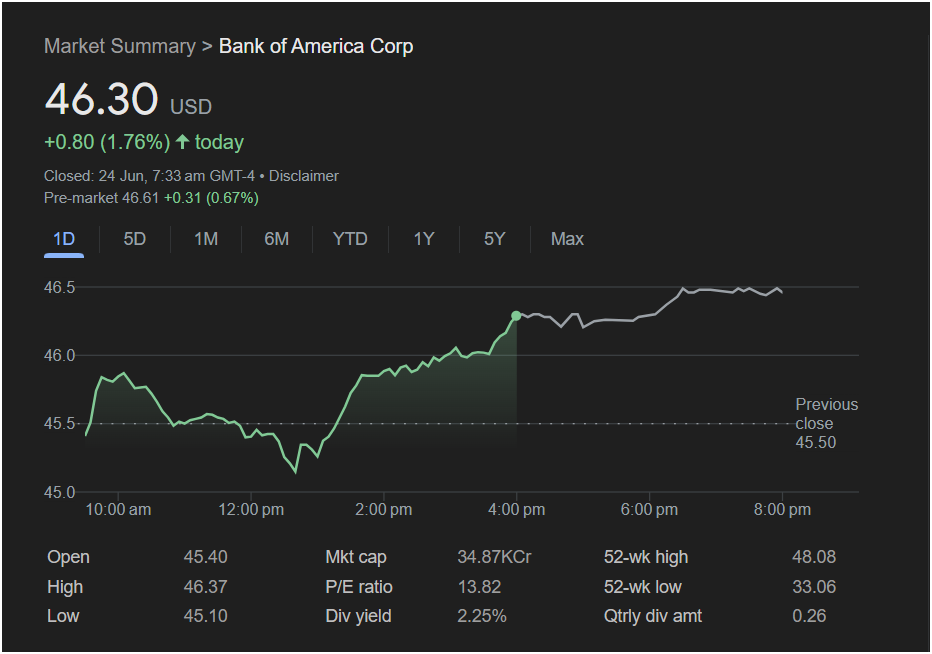Click the P/E ratio value 13.82
Viewport: 932px width, 654px height.
tap(479, 587)
